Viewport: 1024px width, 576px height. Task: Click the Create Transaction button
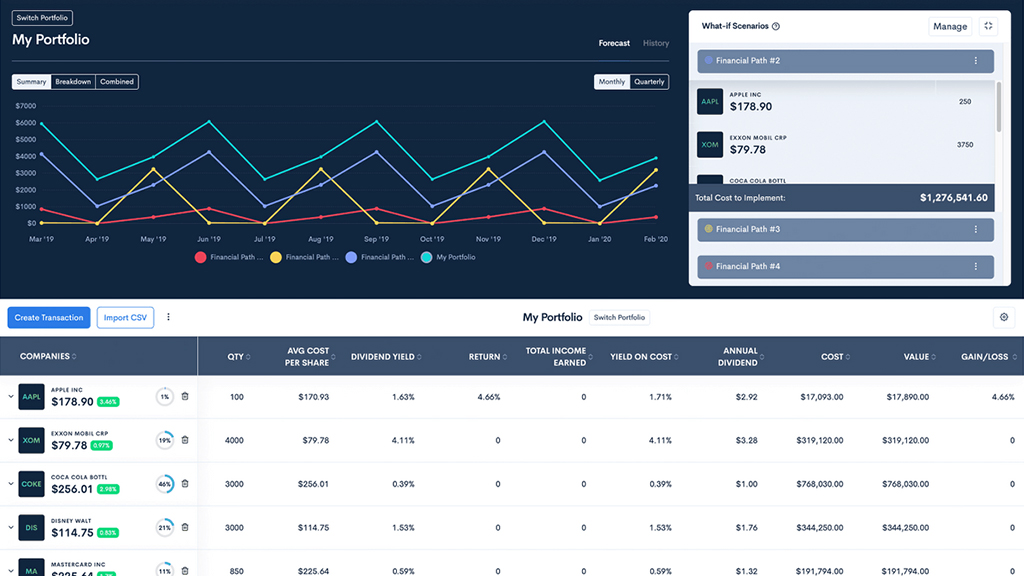point(49,318)
